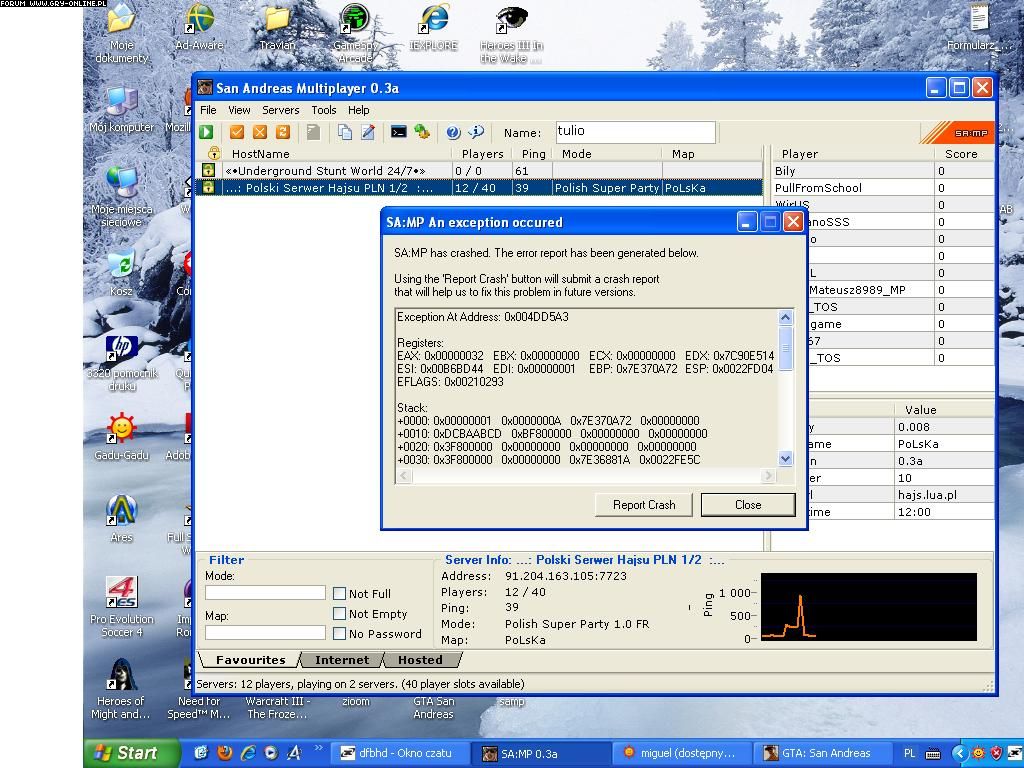Toggle the Not Empty filter checkbox
Image resolution: width=1024 pixels, height=768 pixels.
click(x=340, y=614)
